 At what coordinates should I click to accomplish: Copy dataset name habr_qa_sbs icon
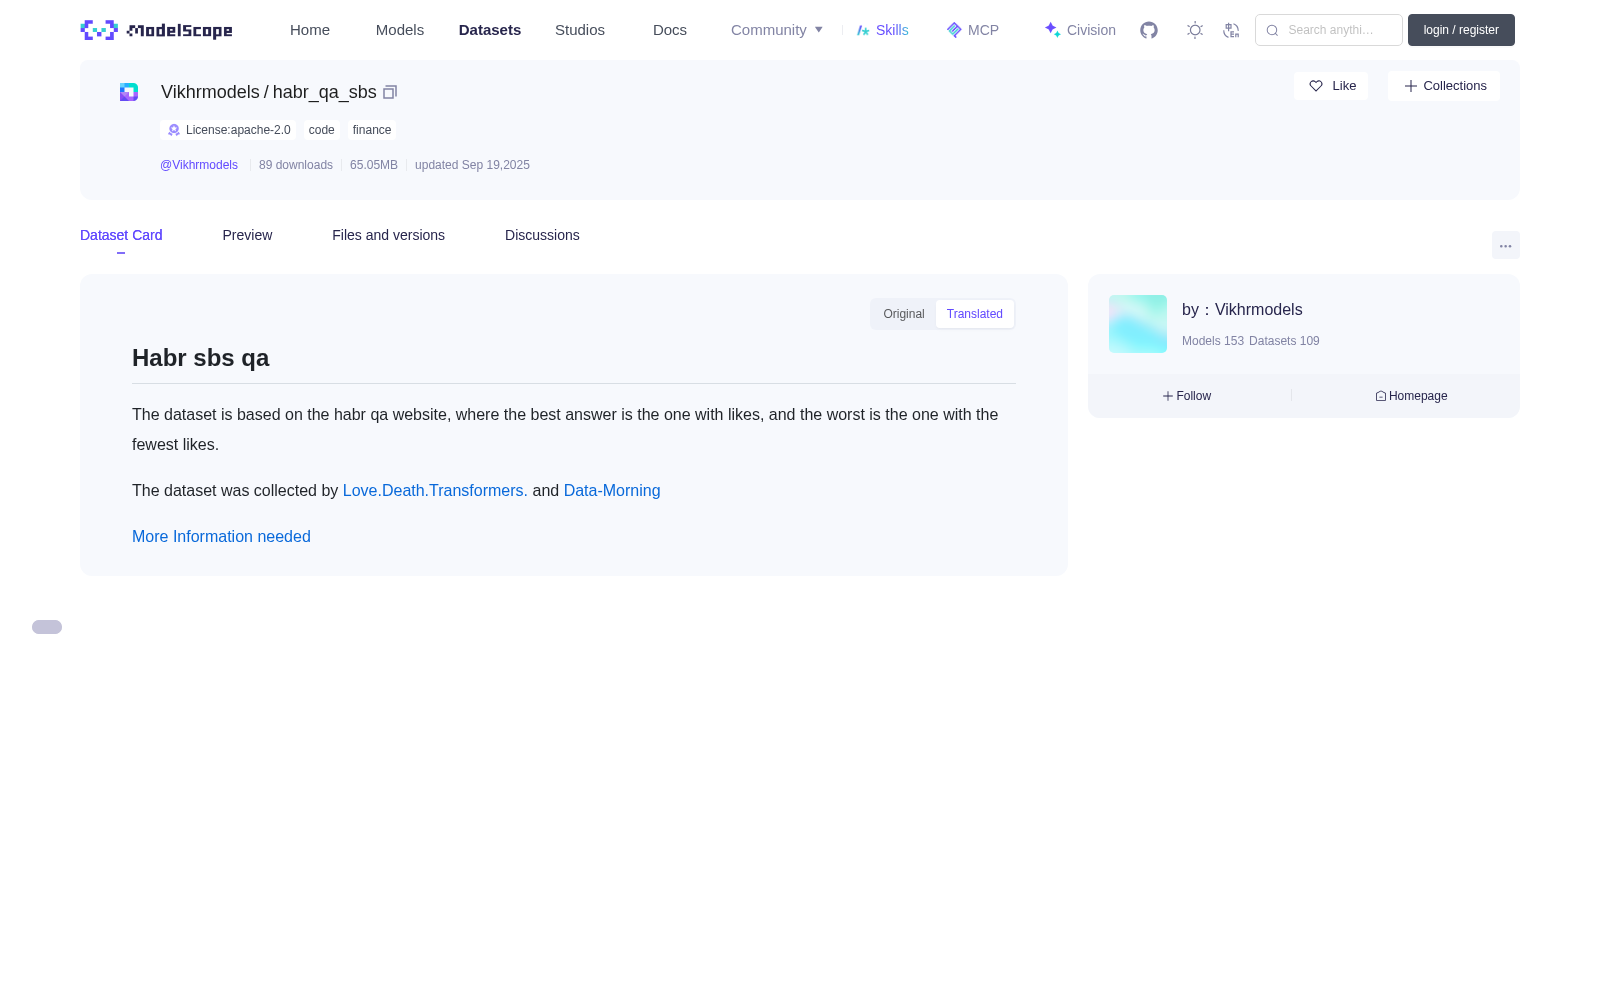(x=390, y=92)
